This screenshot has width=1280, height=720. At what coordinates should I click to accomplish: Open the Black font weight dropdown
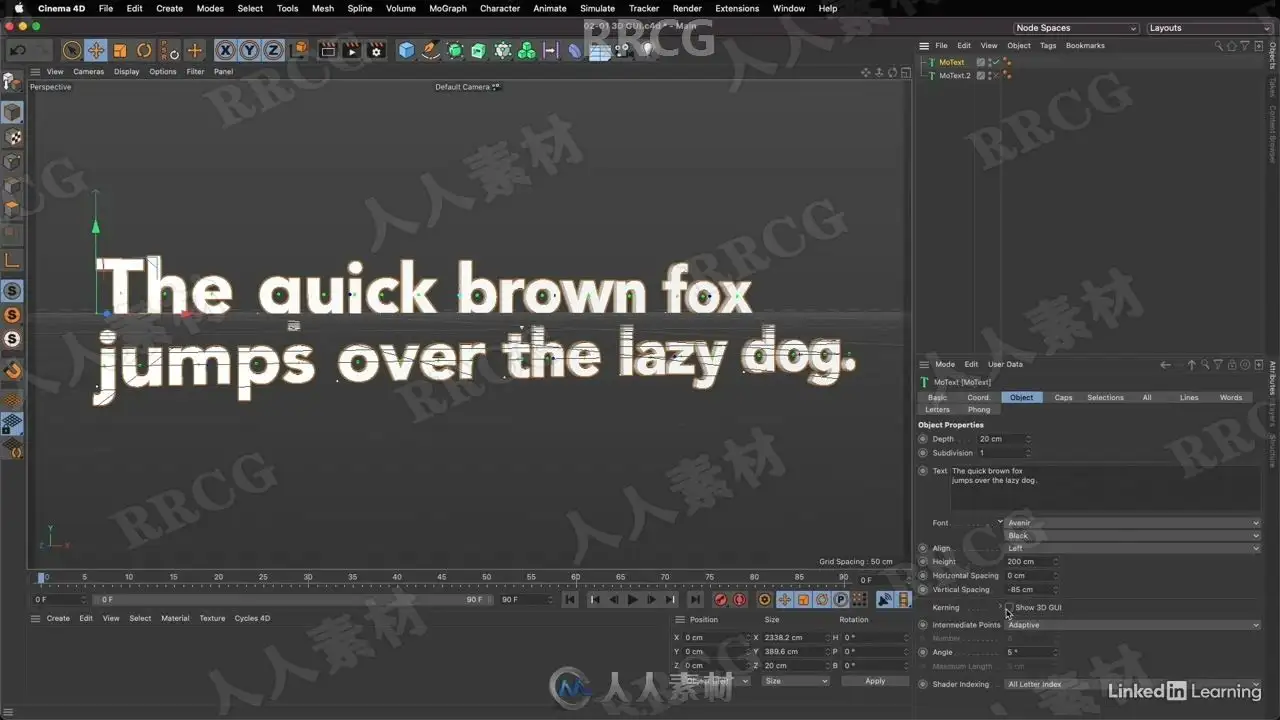(x=1132, y=536)
